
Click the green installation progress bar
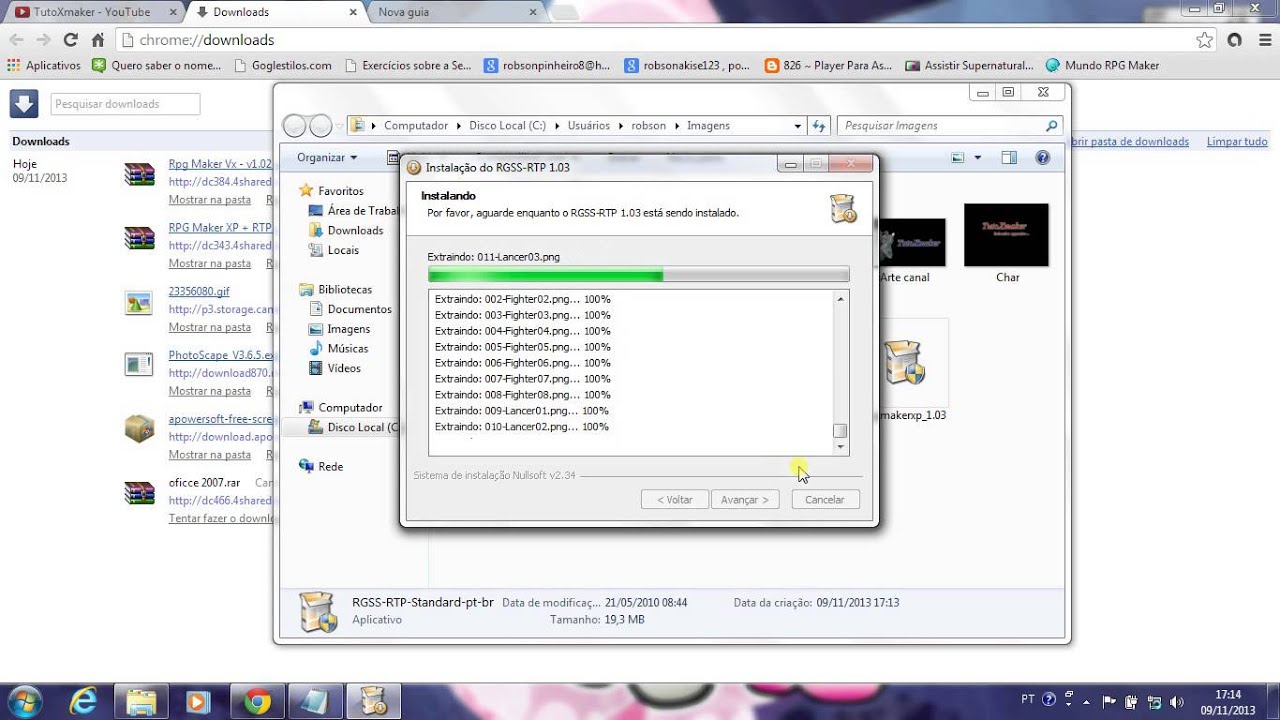(638, 274)
